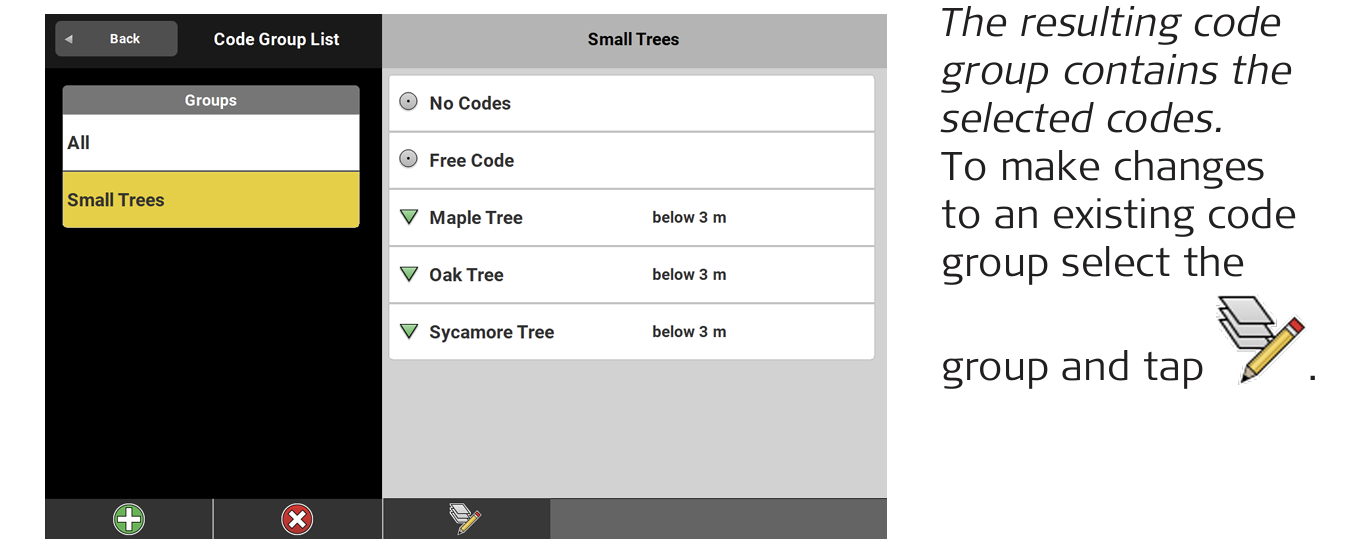1348x548 pixels.
Task: Click the green triangle beside Oak Tree
Action: click(408, 274)
